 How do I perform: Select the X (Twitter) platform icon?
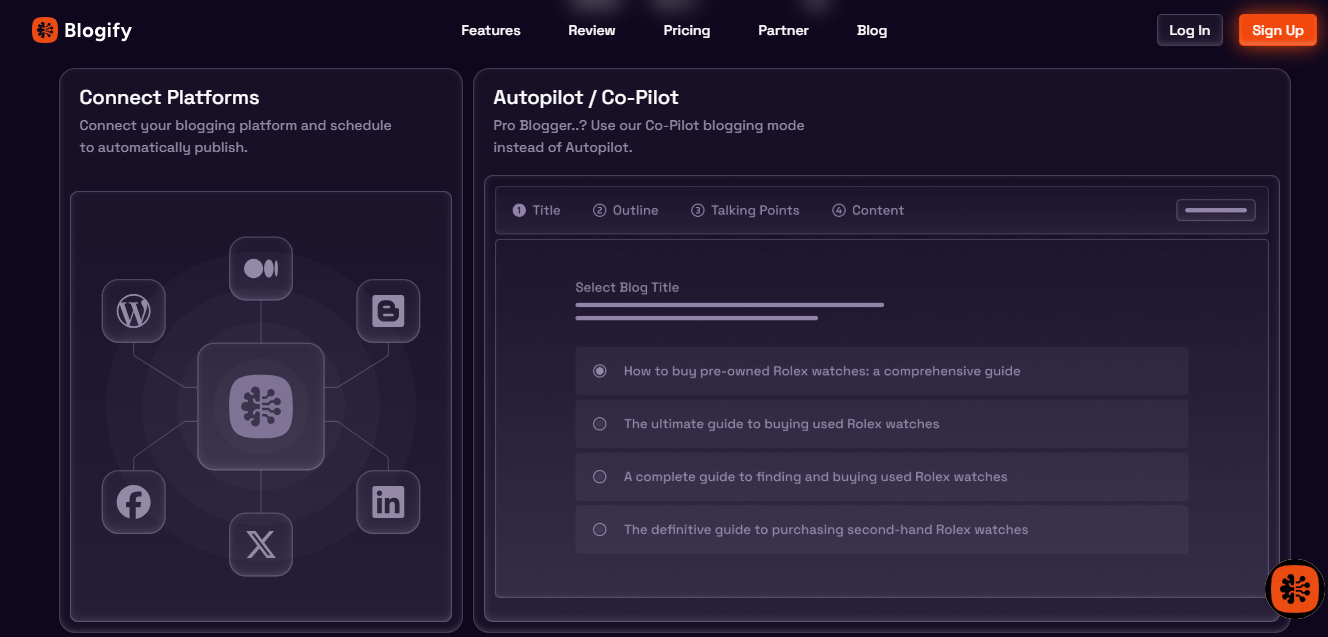261,544
